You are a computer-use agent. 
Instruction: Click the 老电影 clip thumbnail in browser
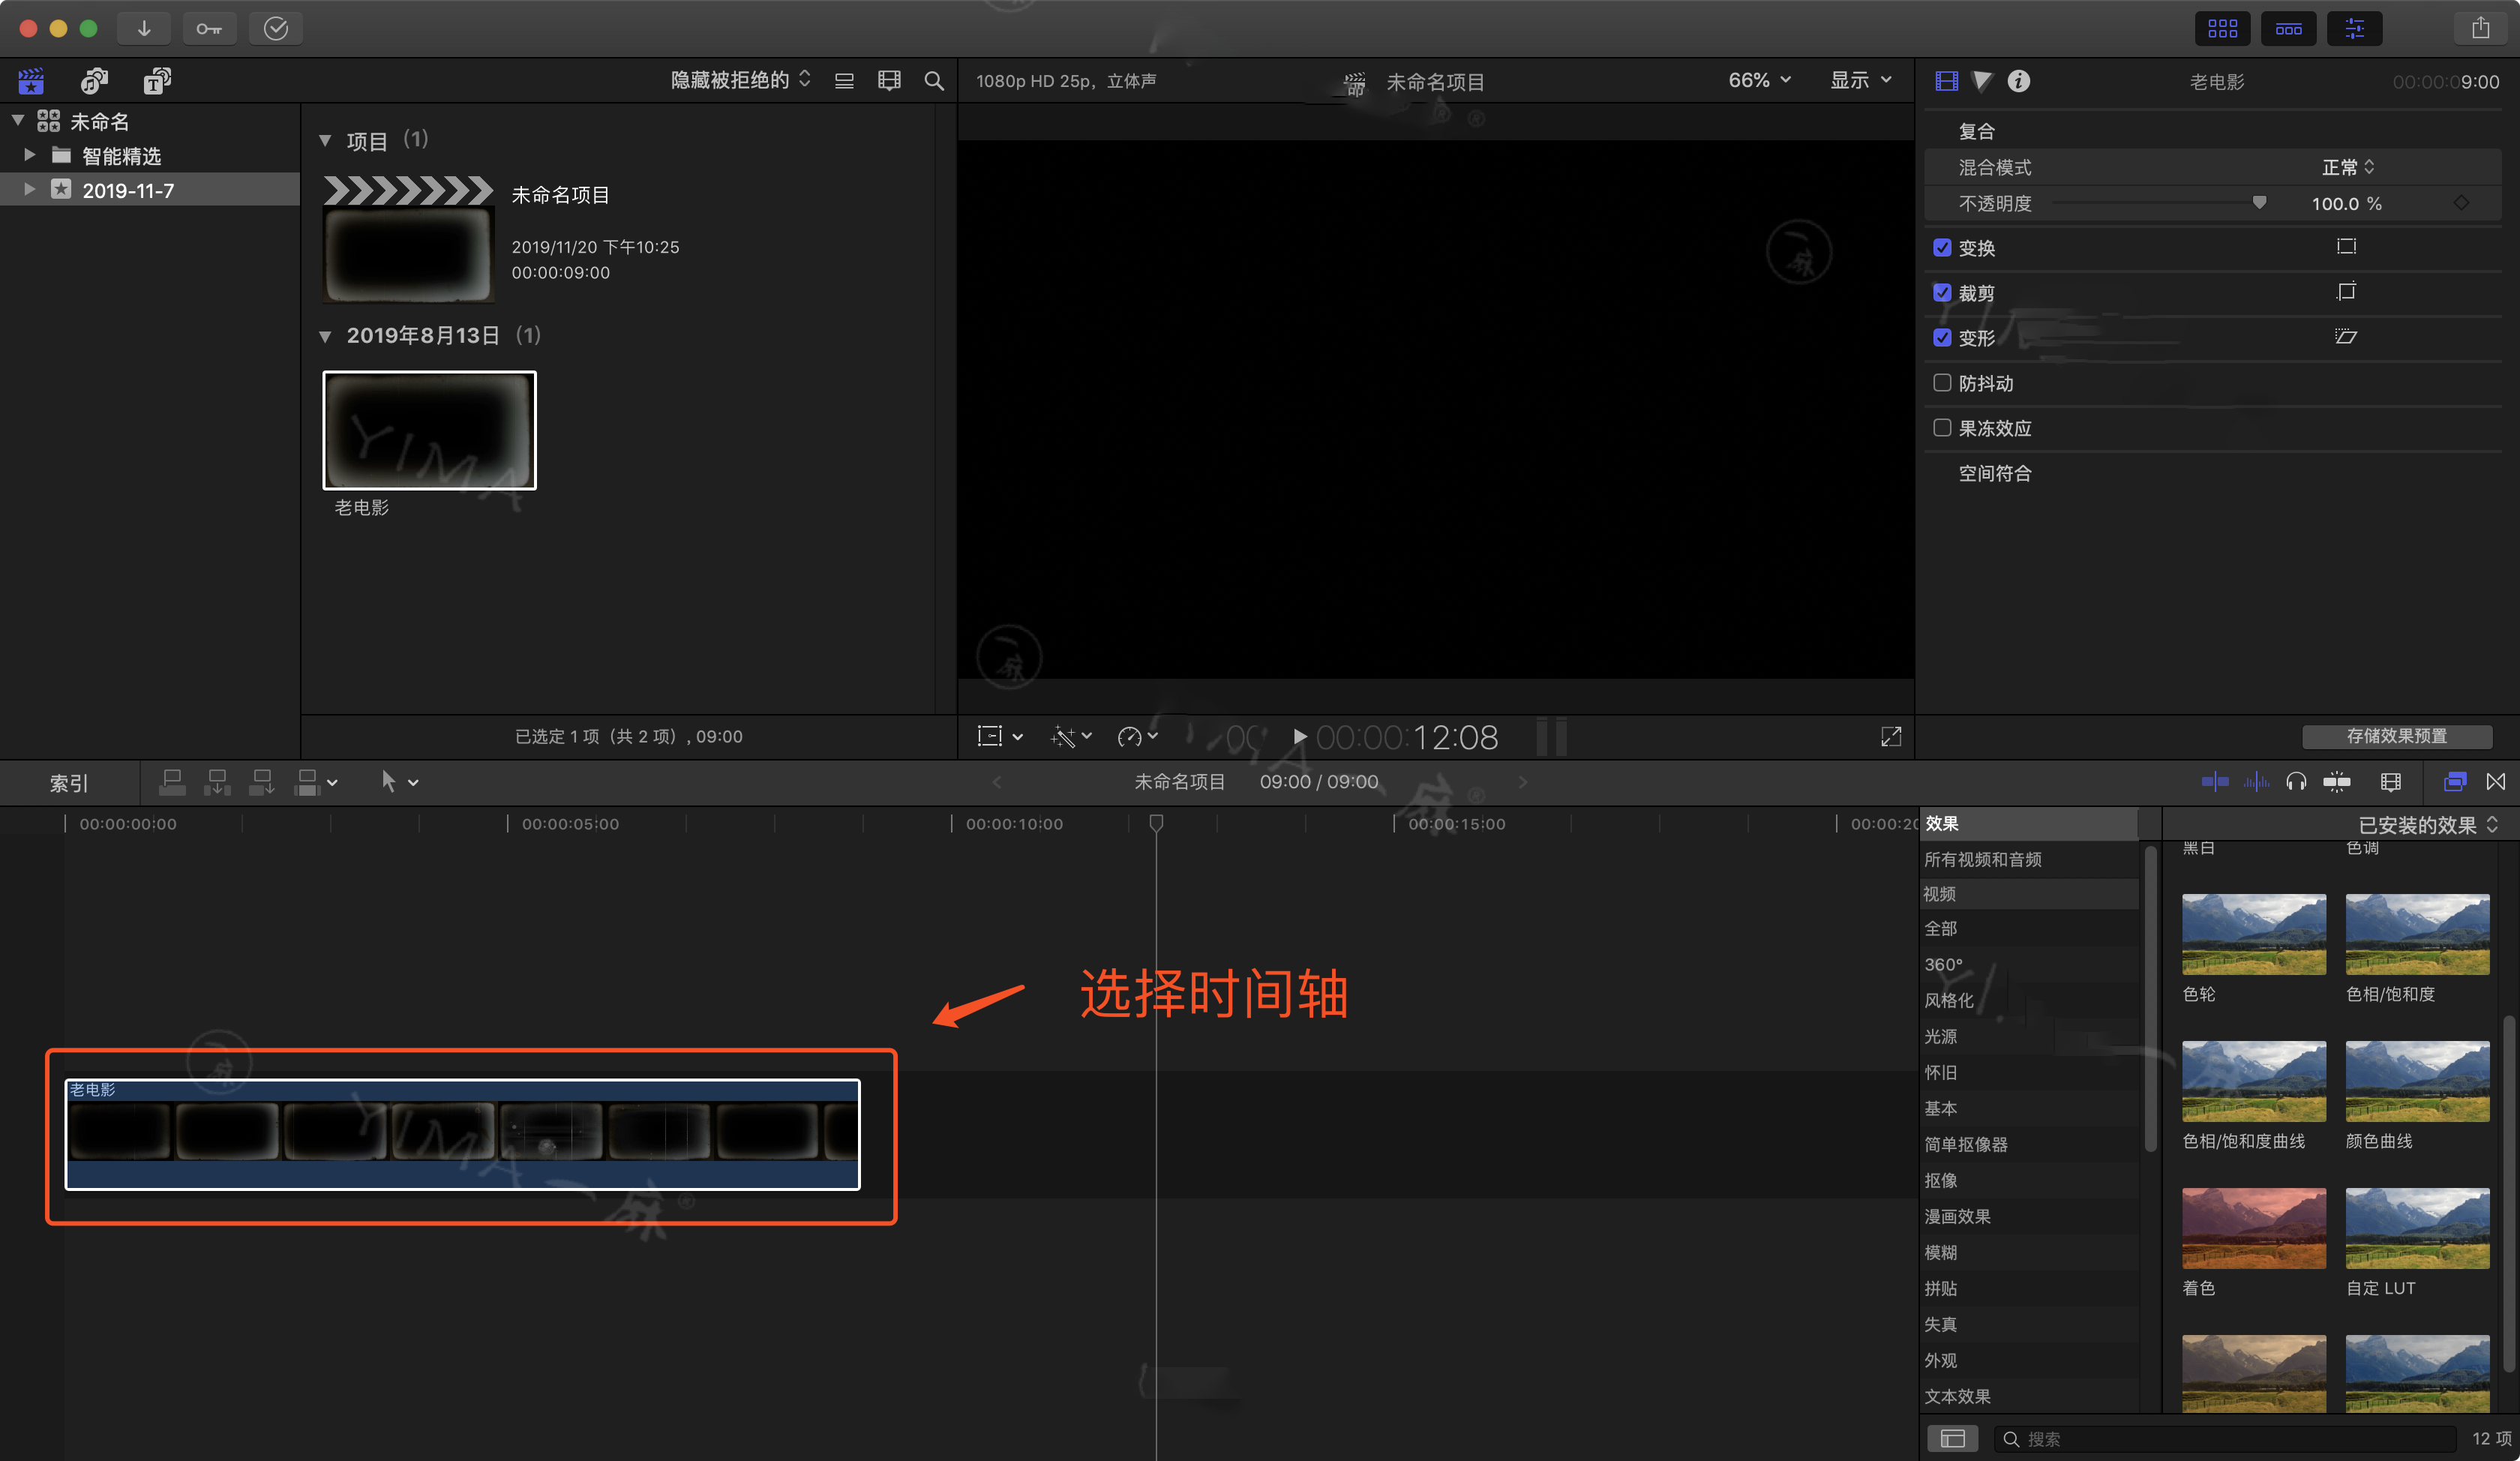[429, 430]
